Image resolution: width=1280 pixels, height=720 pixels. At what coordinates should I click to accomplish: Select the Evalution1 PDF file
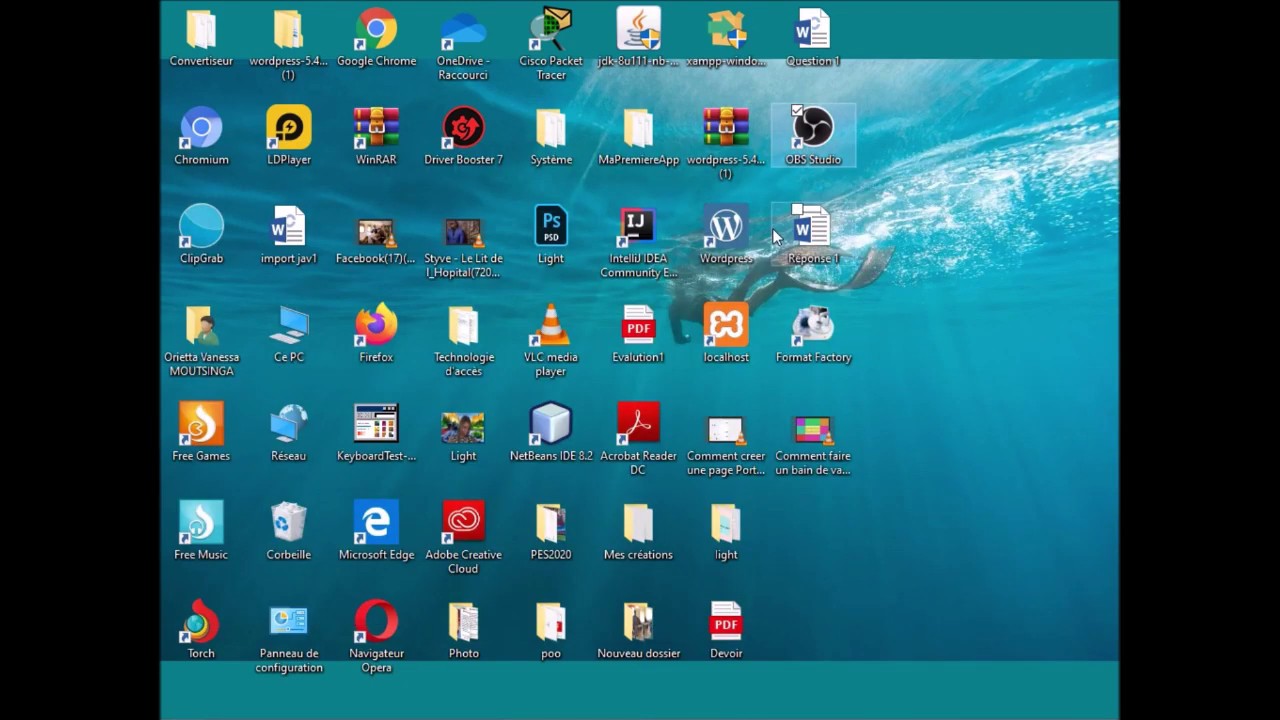pos(638,325)
